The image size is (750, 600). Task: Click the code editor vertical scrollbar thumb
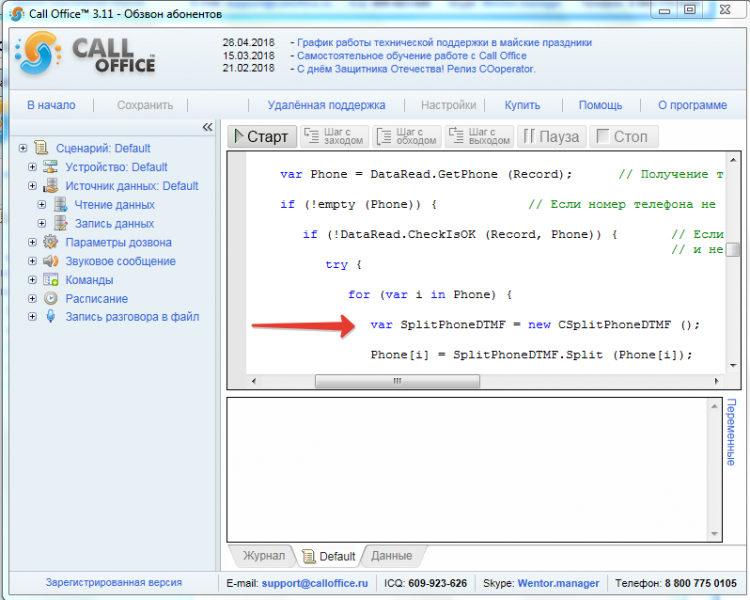[733, 250]
